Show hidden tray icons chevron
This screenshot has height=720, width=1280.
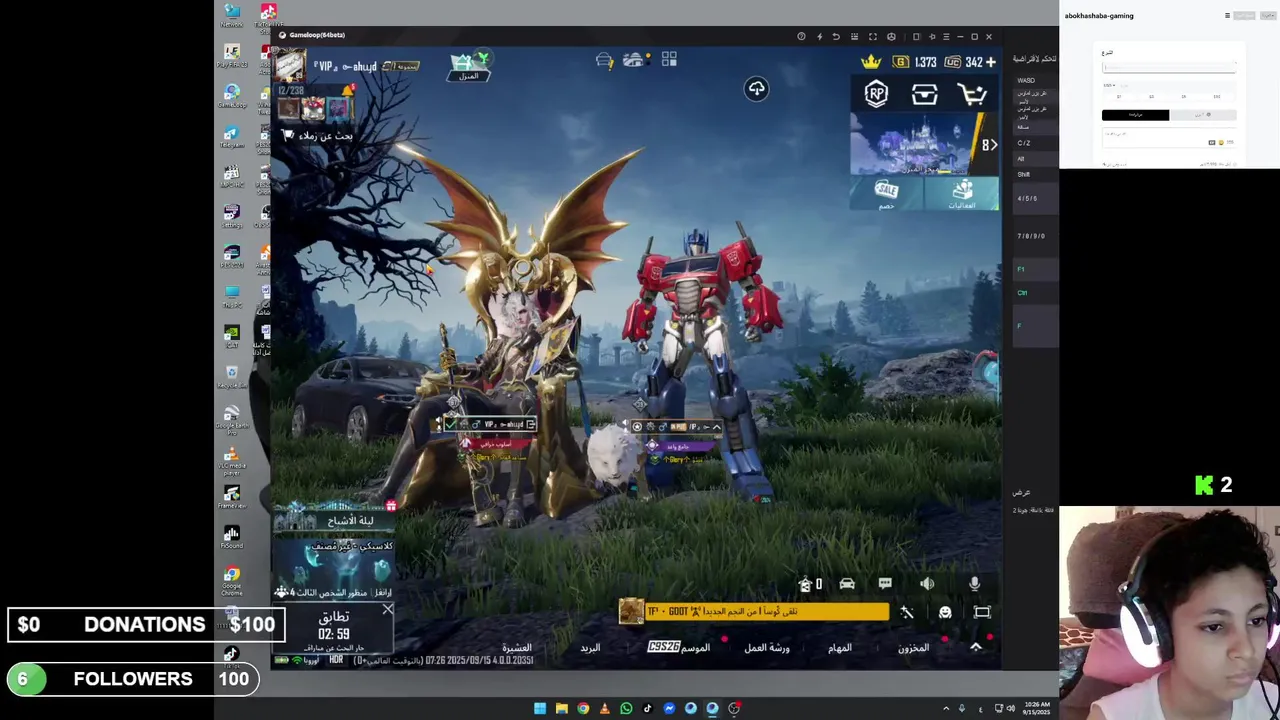pyautogui.click(x=946, y=708)
